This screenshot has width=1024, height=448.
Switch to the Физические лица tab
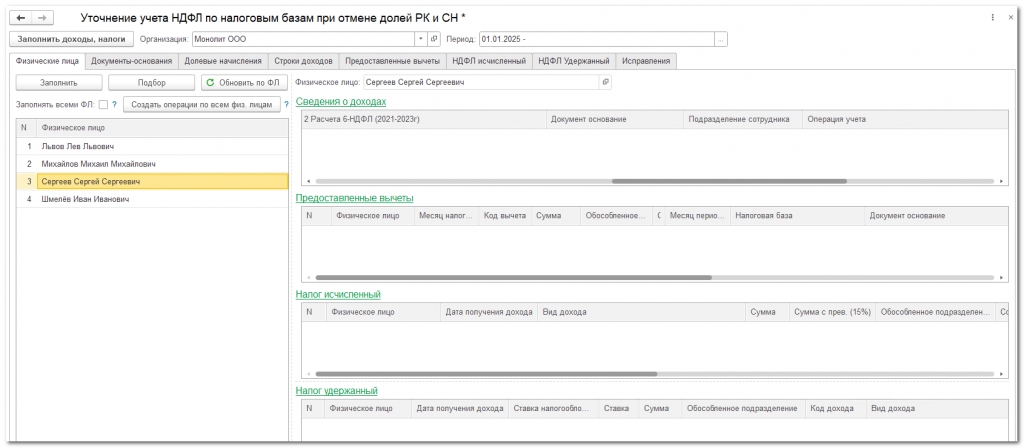coord(48,61)
